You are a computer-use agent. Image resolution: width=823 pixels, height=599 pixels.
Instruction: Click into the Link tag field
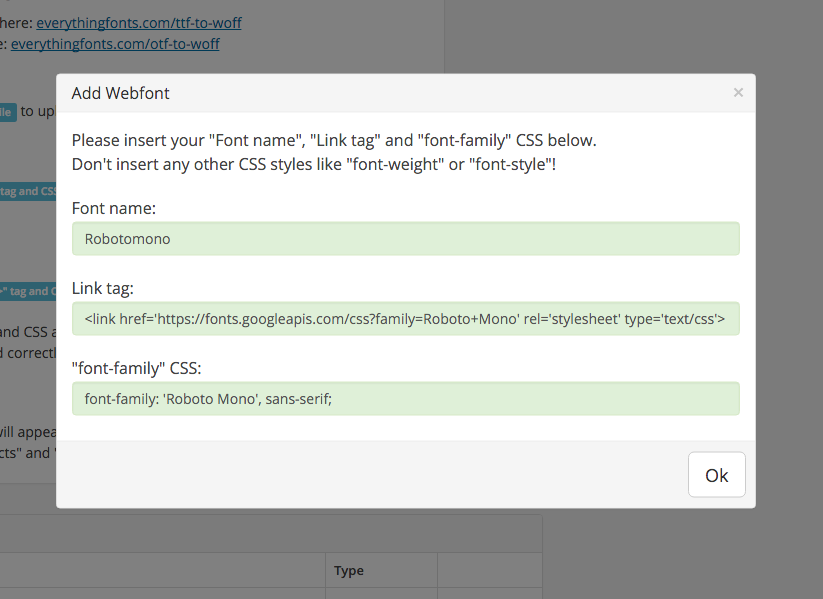405,319
